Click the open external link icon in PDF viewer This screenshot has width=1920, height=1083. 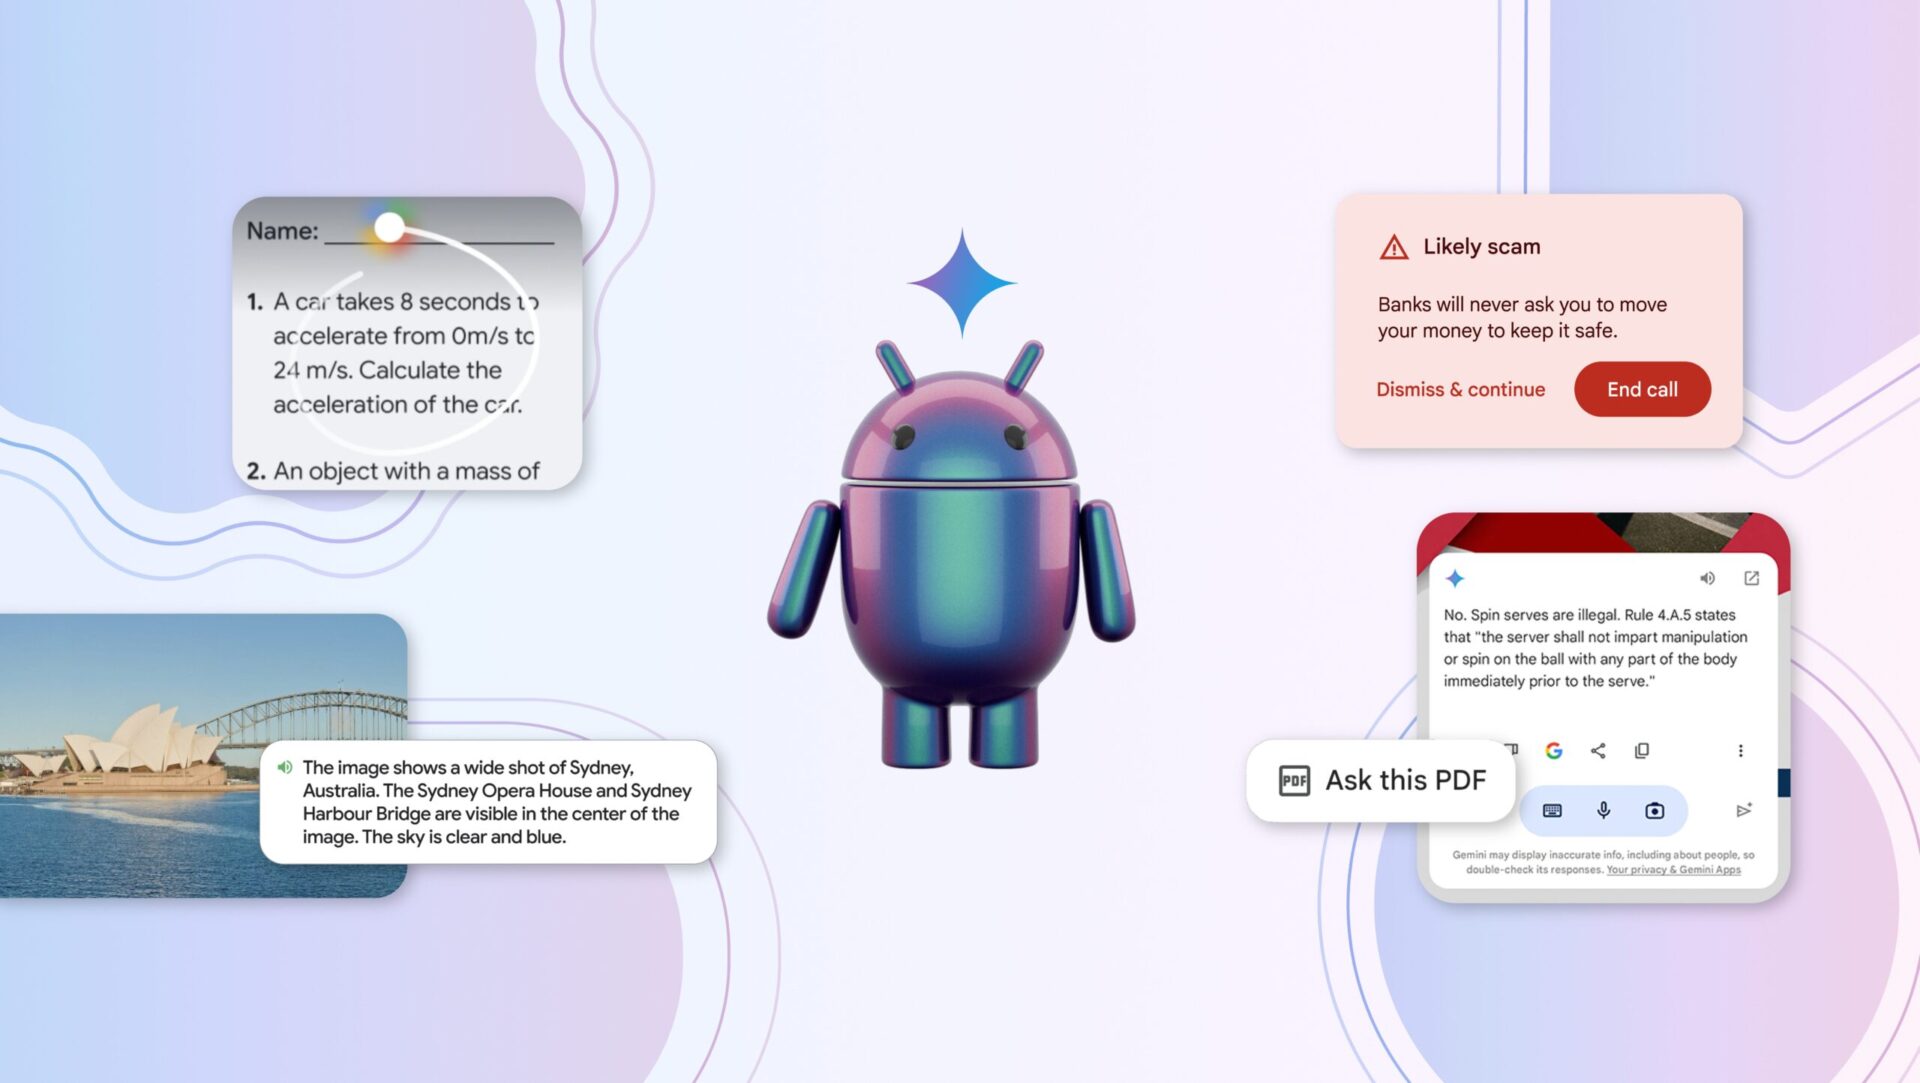[1751, 578]
